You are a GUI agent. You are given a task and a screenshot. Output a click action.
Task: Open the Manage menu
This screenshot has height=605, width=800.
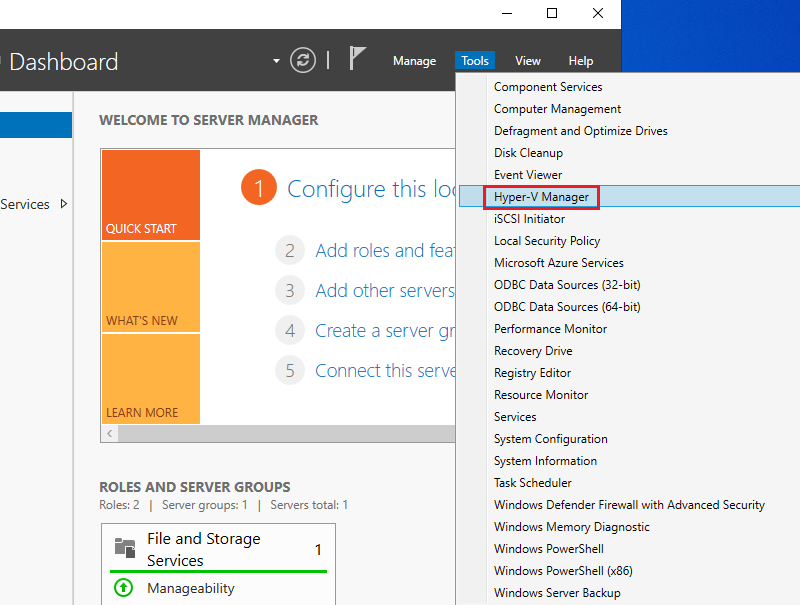point(414,61)
